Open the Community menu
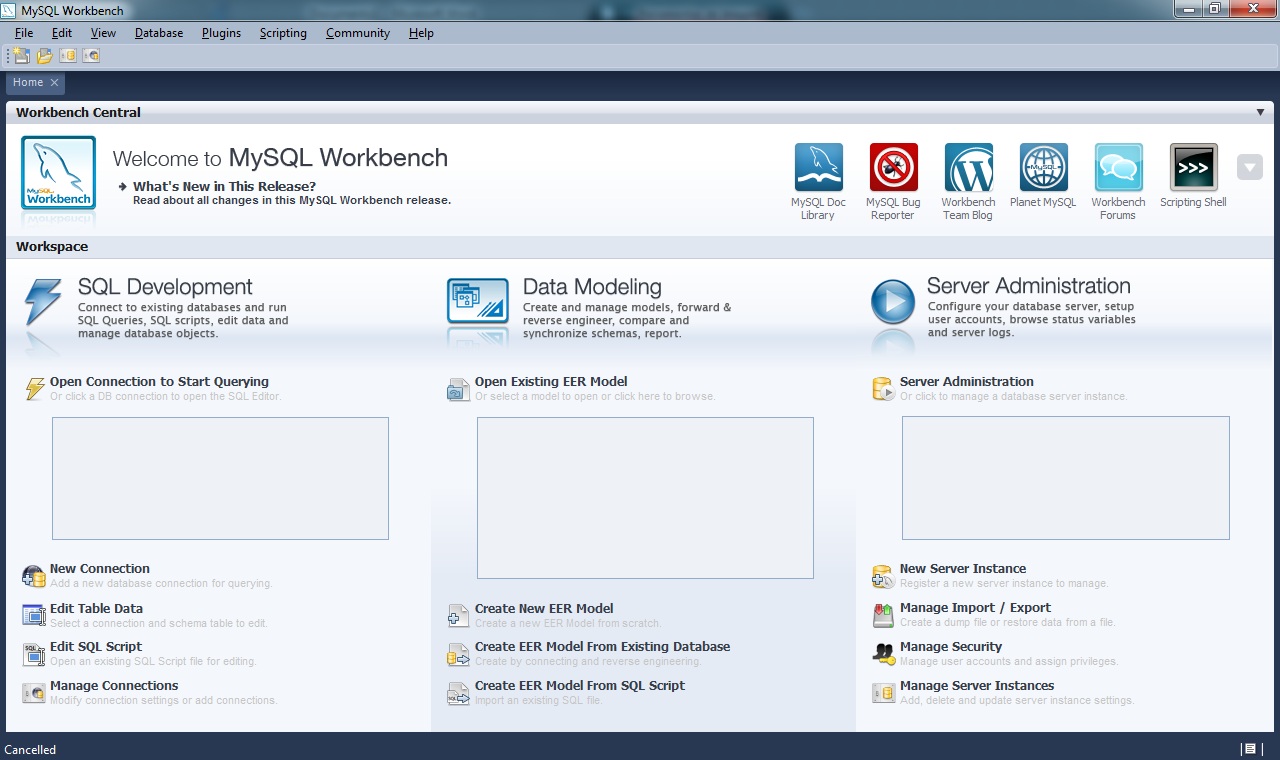This screenshot has width=1280, height=760. 357,33
